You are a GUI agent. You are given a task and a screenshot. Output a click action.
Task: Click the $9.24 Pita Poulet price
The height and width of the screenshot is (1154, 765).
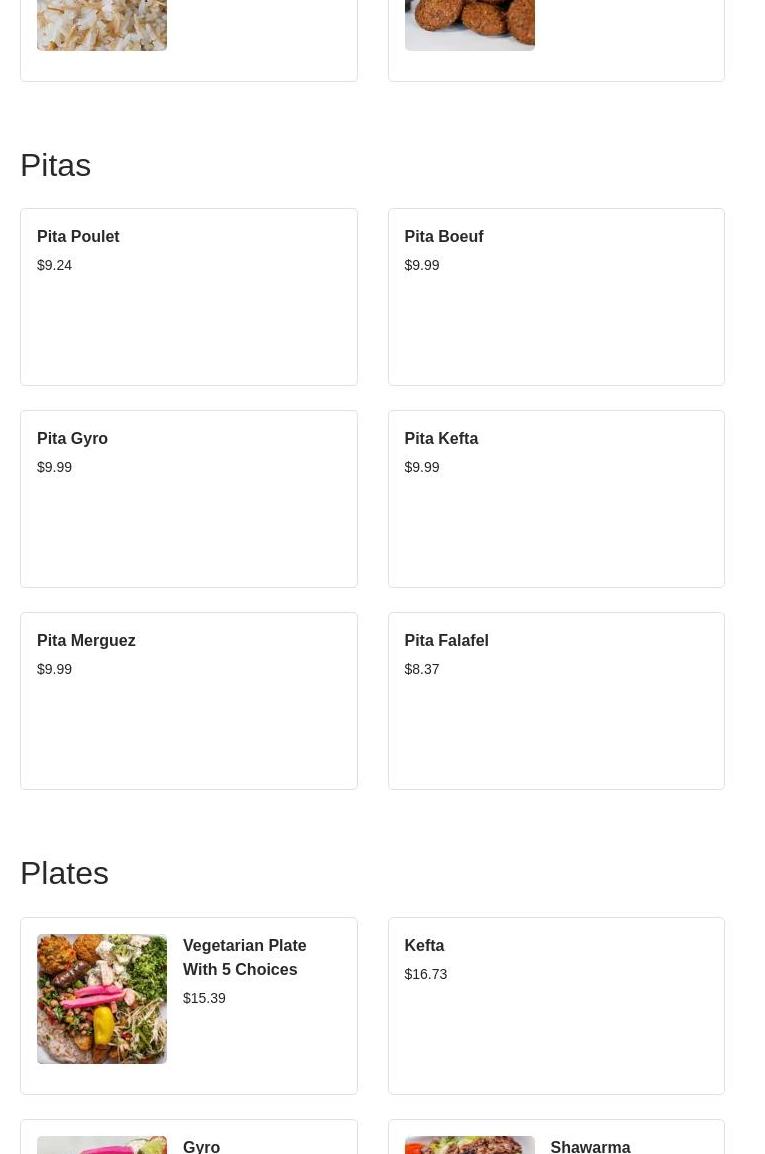coord(55,265)
